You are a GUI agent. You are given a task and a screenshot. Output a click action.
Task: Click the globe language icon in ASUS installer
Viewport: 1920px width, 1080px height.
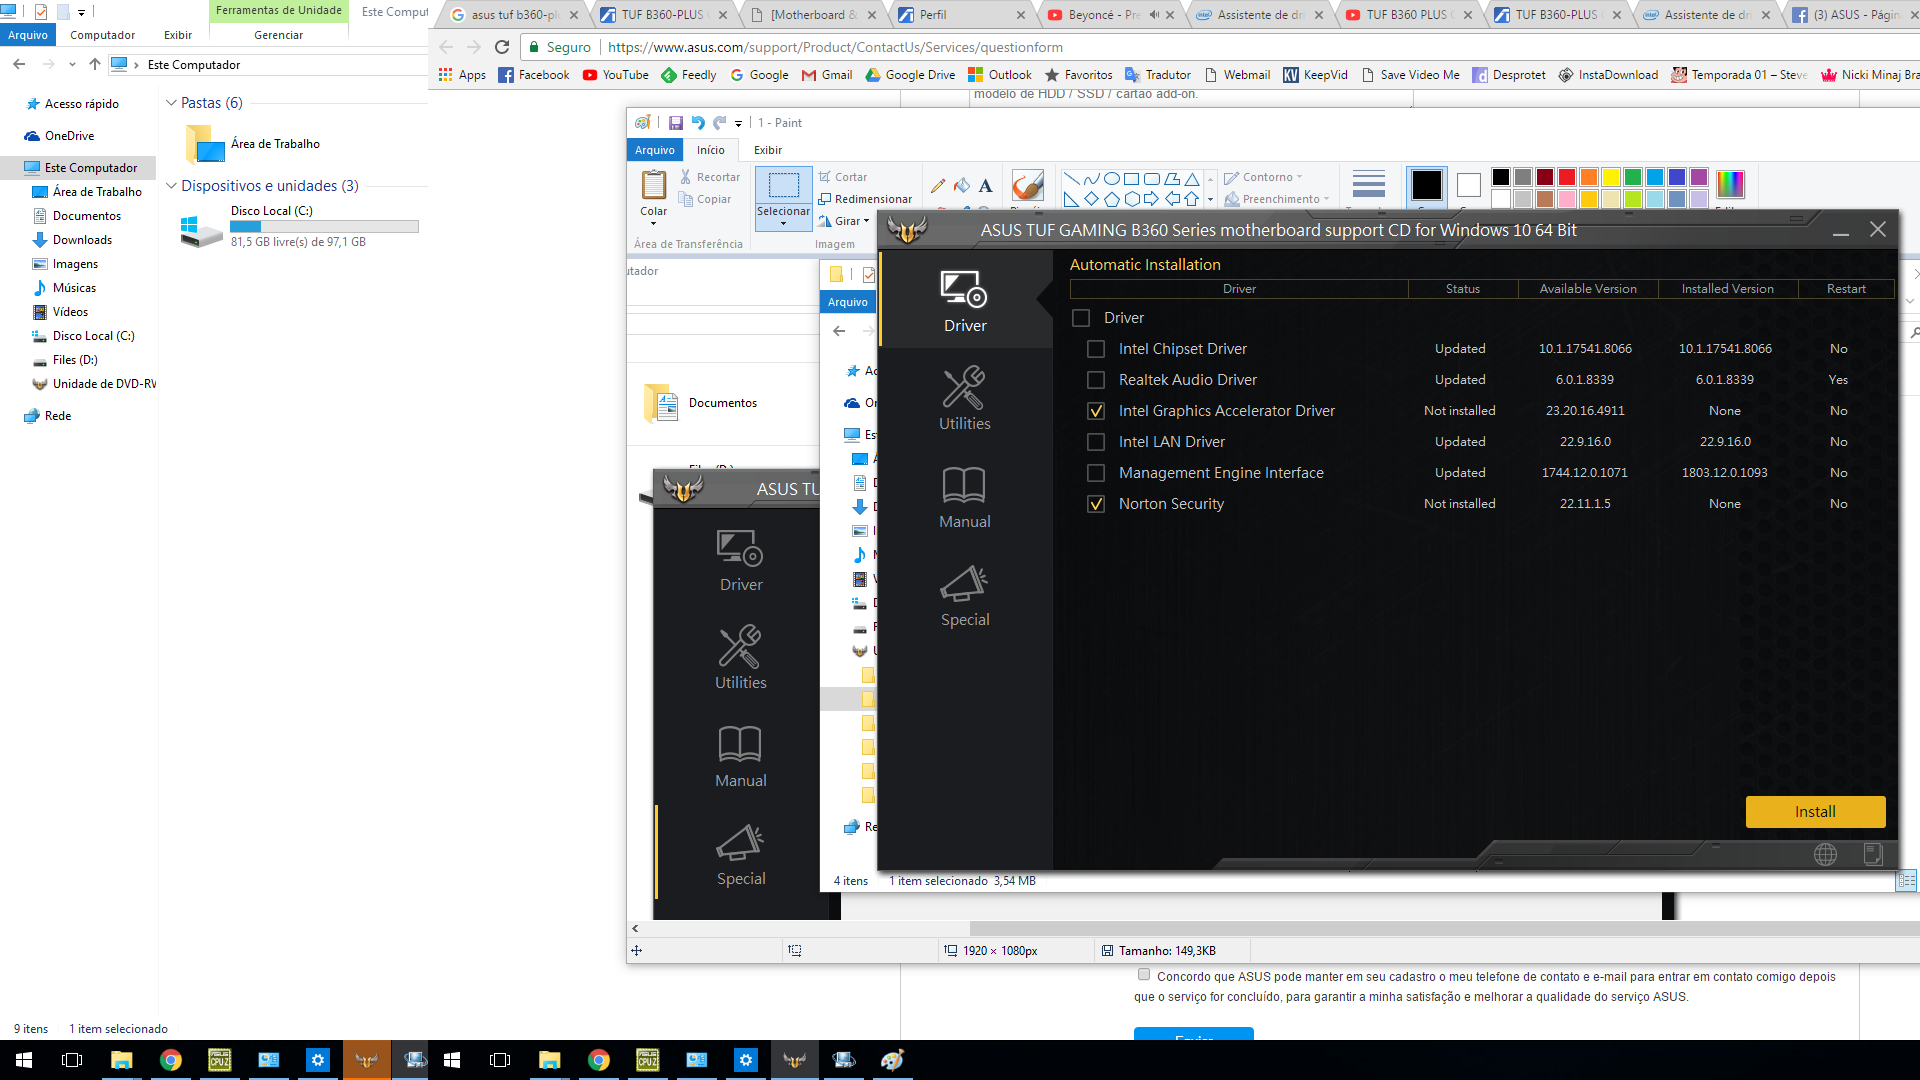[x=1825, y=854]
